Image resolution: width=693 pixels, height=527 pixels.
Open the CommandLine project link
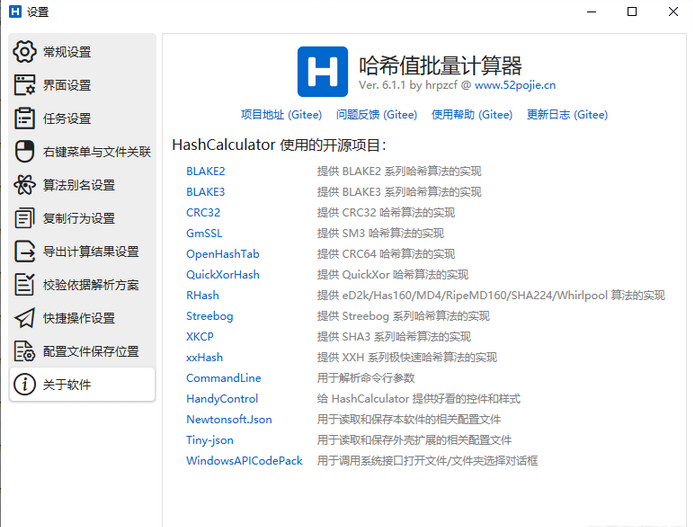pyautogui.click(x=224, y=378)
